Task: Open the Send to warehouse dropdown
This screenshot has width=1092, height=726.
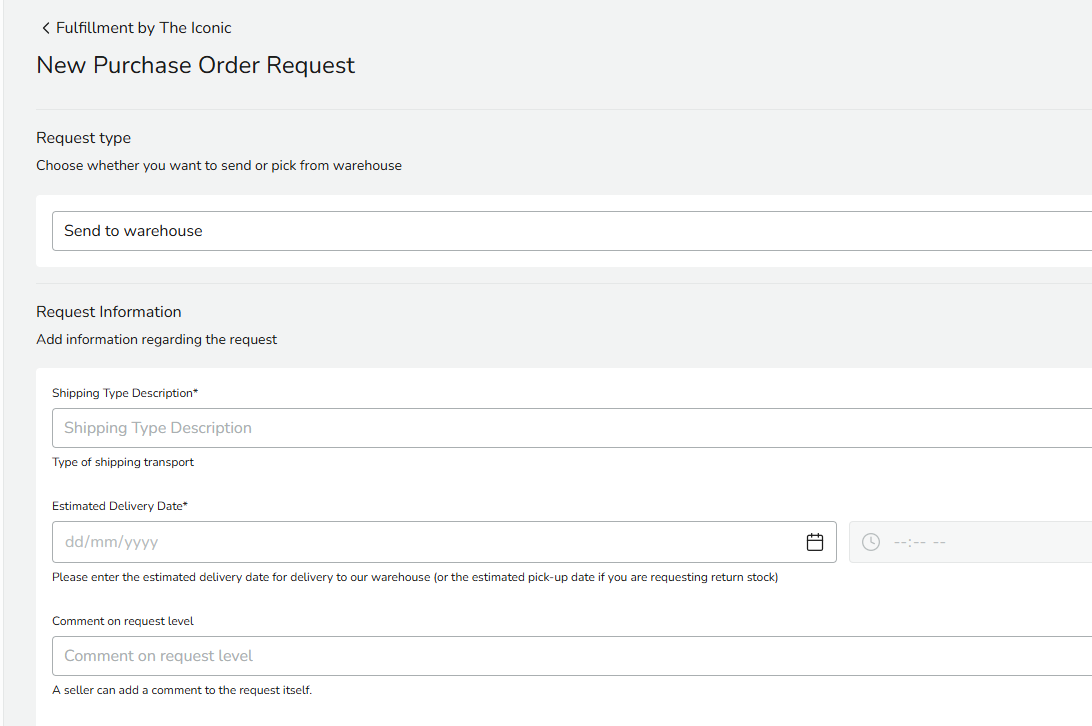Action: click(570, 231)
